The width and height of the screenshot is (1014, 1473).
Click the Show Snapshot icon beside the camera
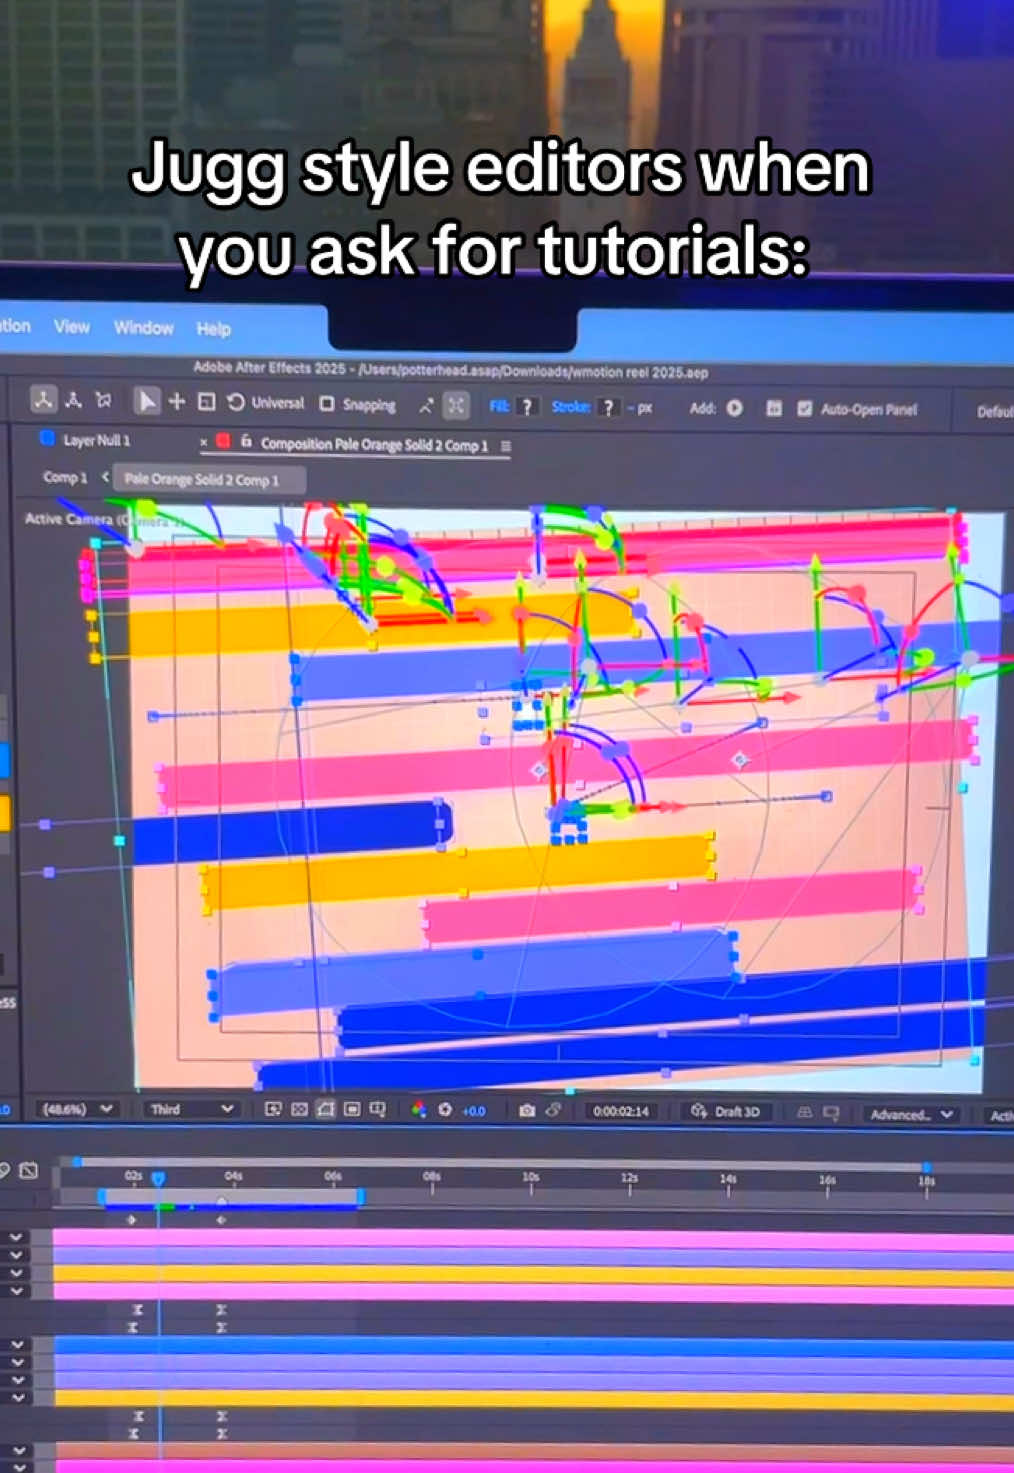(551, 1110)
